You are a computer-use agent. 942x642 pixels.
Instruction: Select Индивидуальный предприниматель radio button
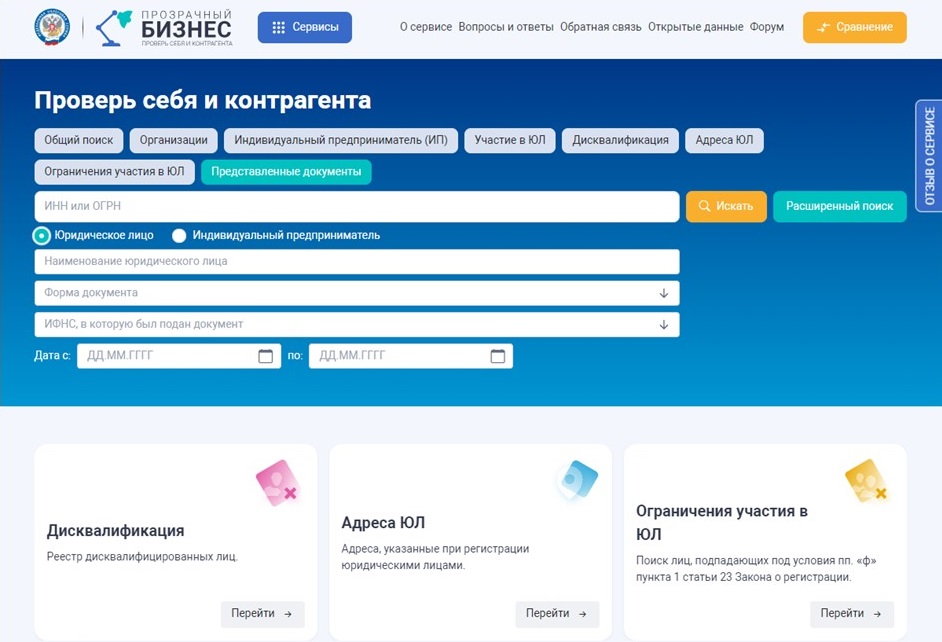179,235
